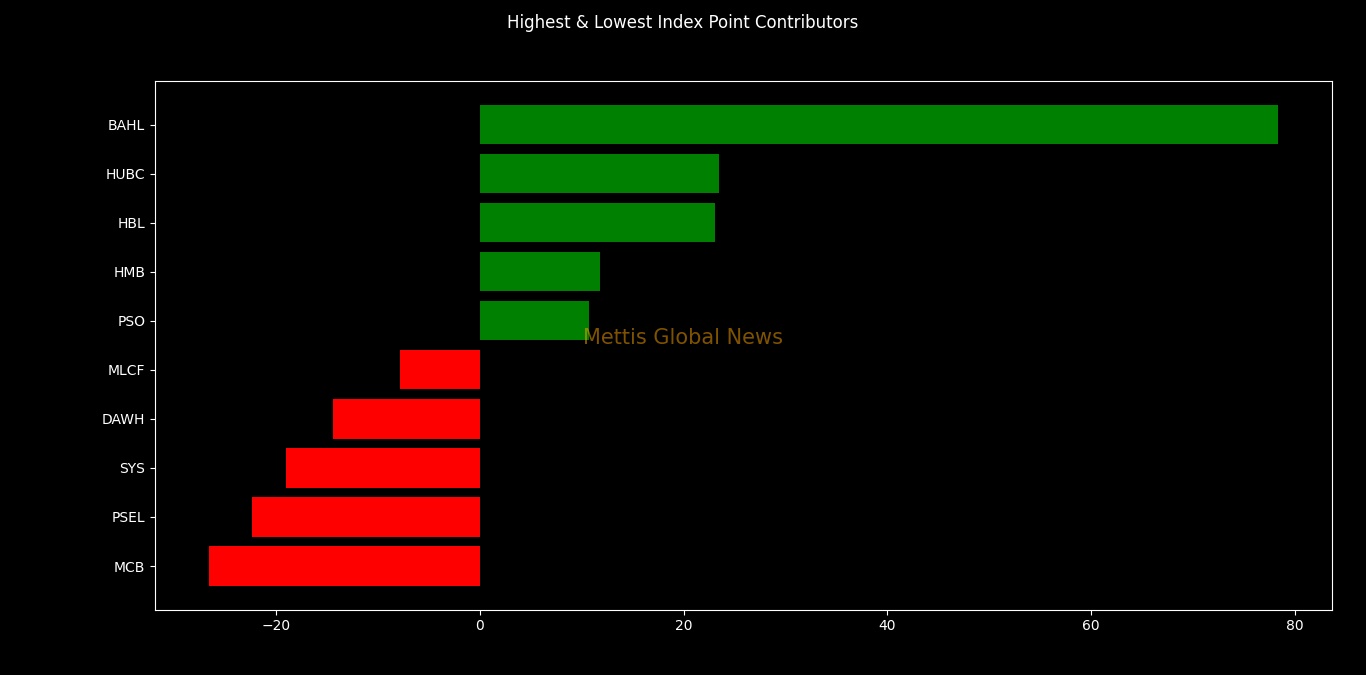Click the '−20' x-axis tick label
This screenshot has width=1366, height=675.
coord(276,626)
